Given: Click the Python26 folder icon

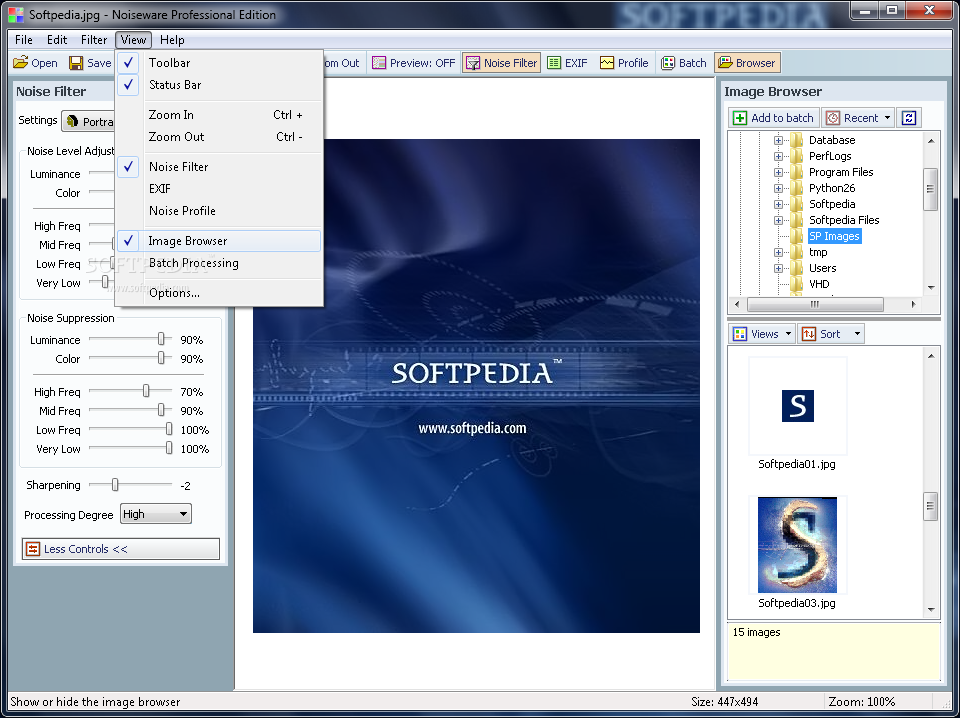Looking at the screenshot, I should (x=796, y=188).
